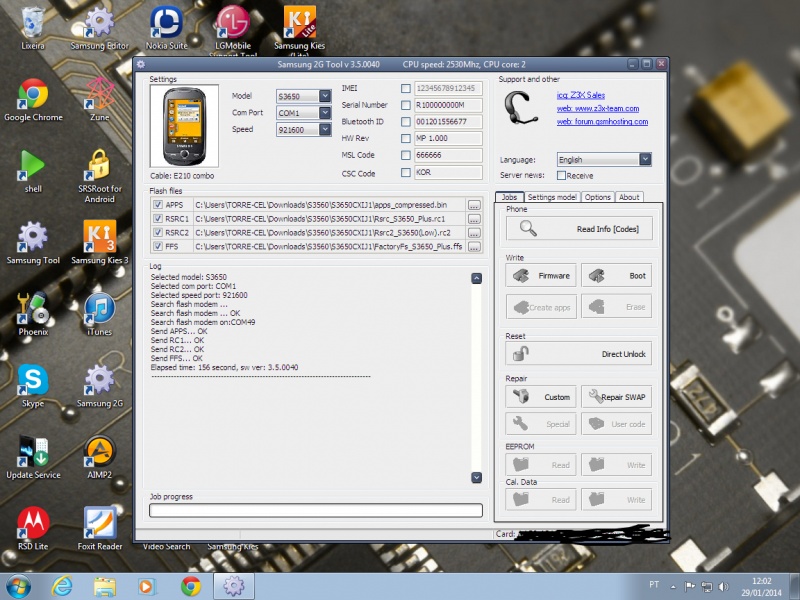Launch the Samsung Editor desktop shortcut

point(99,28)
